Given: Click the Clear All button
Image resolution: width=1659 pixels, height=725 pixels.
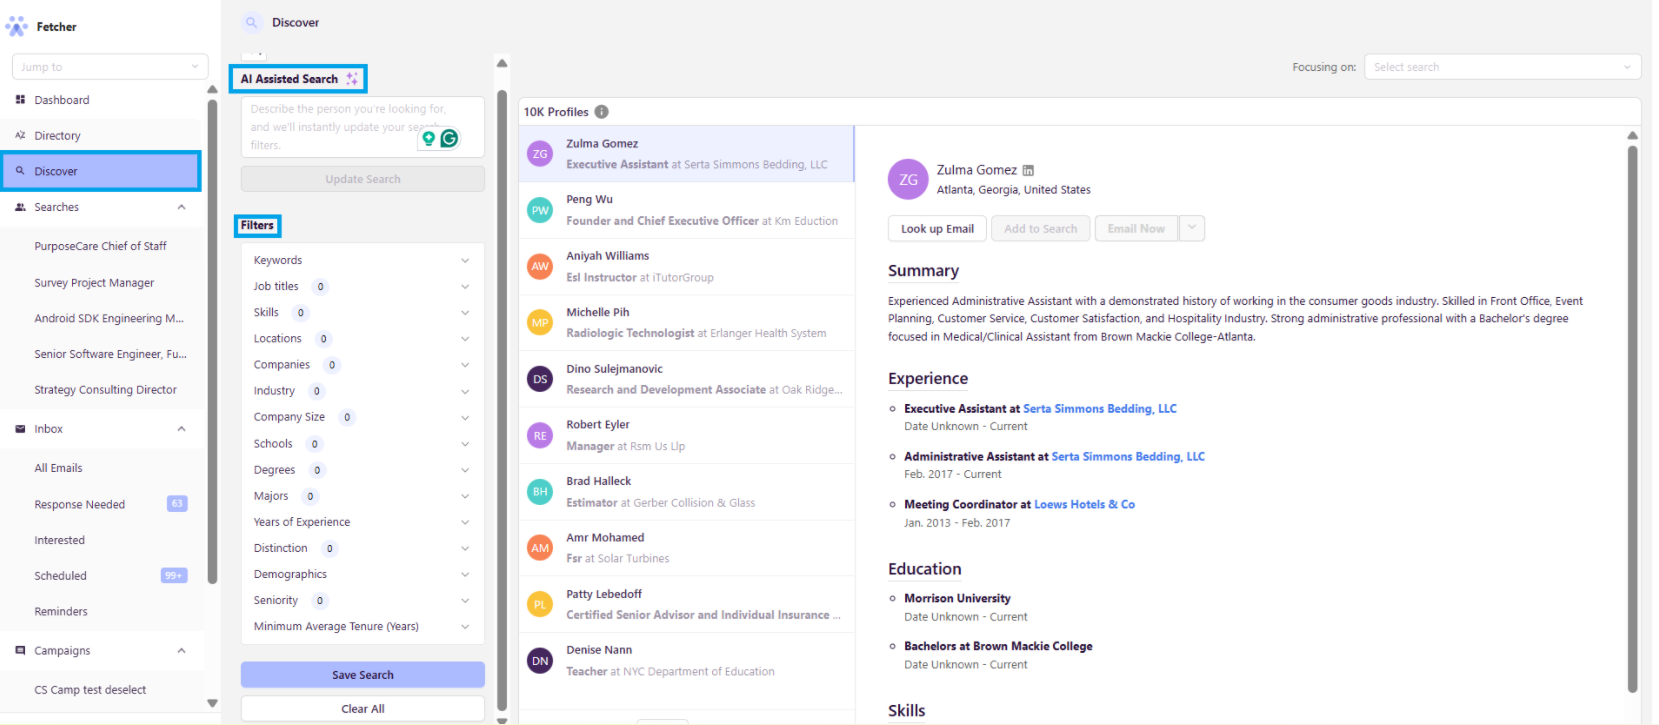Looking at the screenshot, I should pos(363,708).
